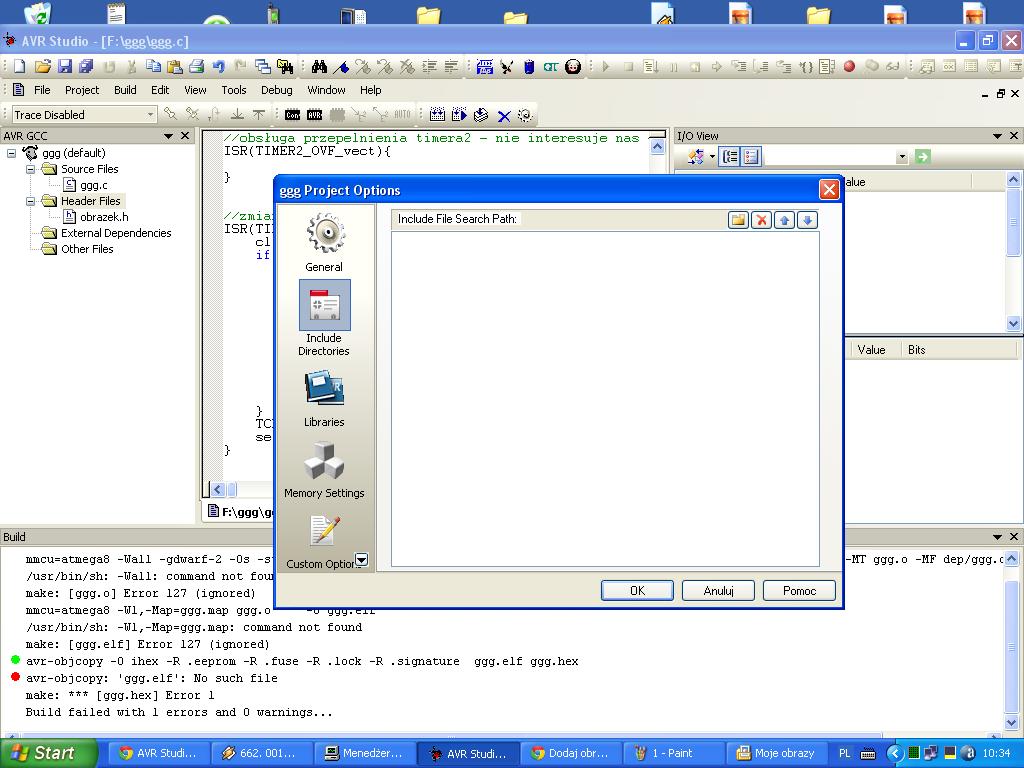This screenshot has height=768, width=1024.
Task: Click the Paste clipboard icon
Action: point(174,66)
